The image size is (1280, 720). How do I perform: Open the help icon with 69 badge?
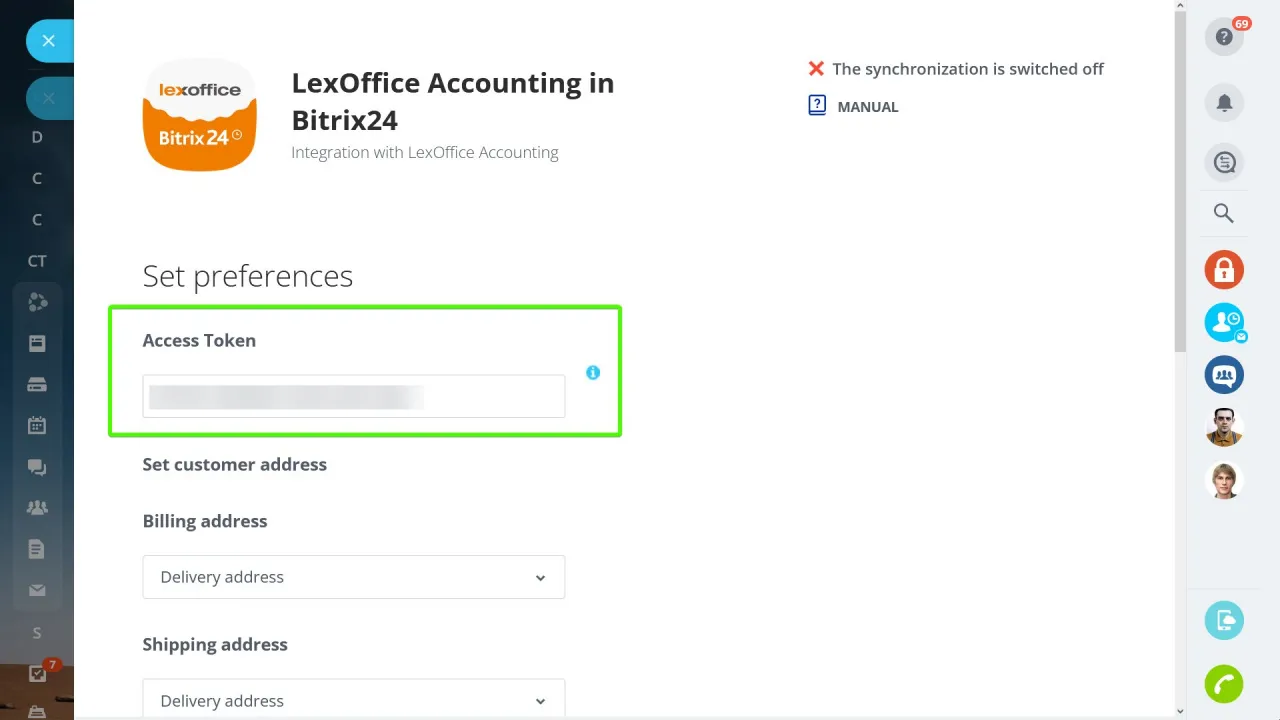coord(1224,36)
